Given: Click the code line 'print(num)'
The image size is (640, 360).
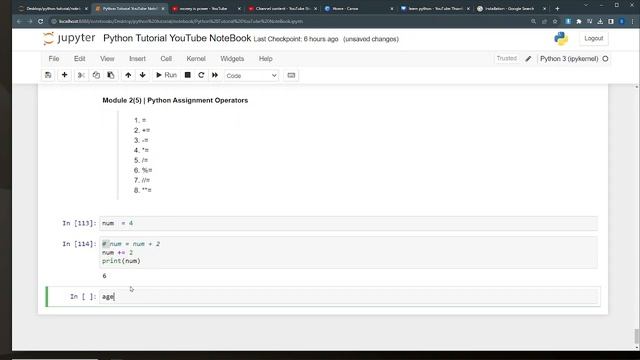Looking at the screenshot, I should click(x=121, y=261).
